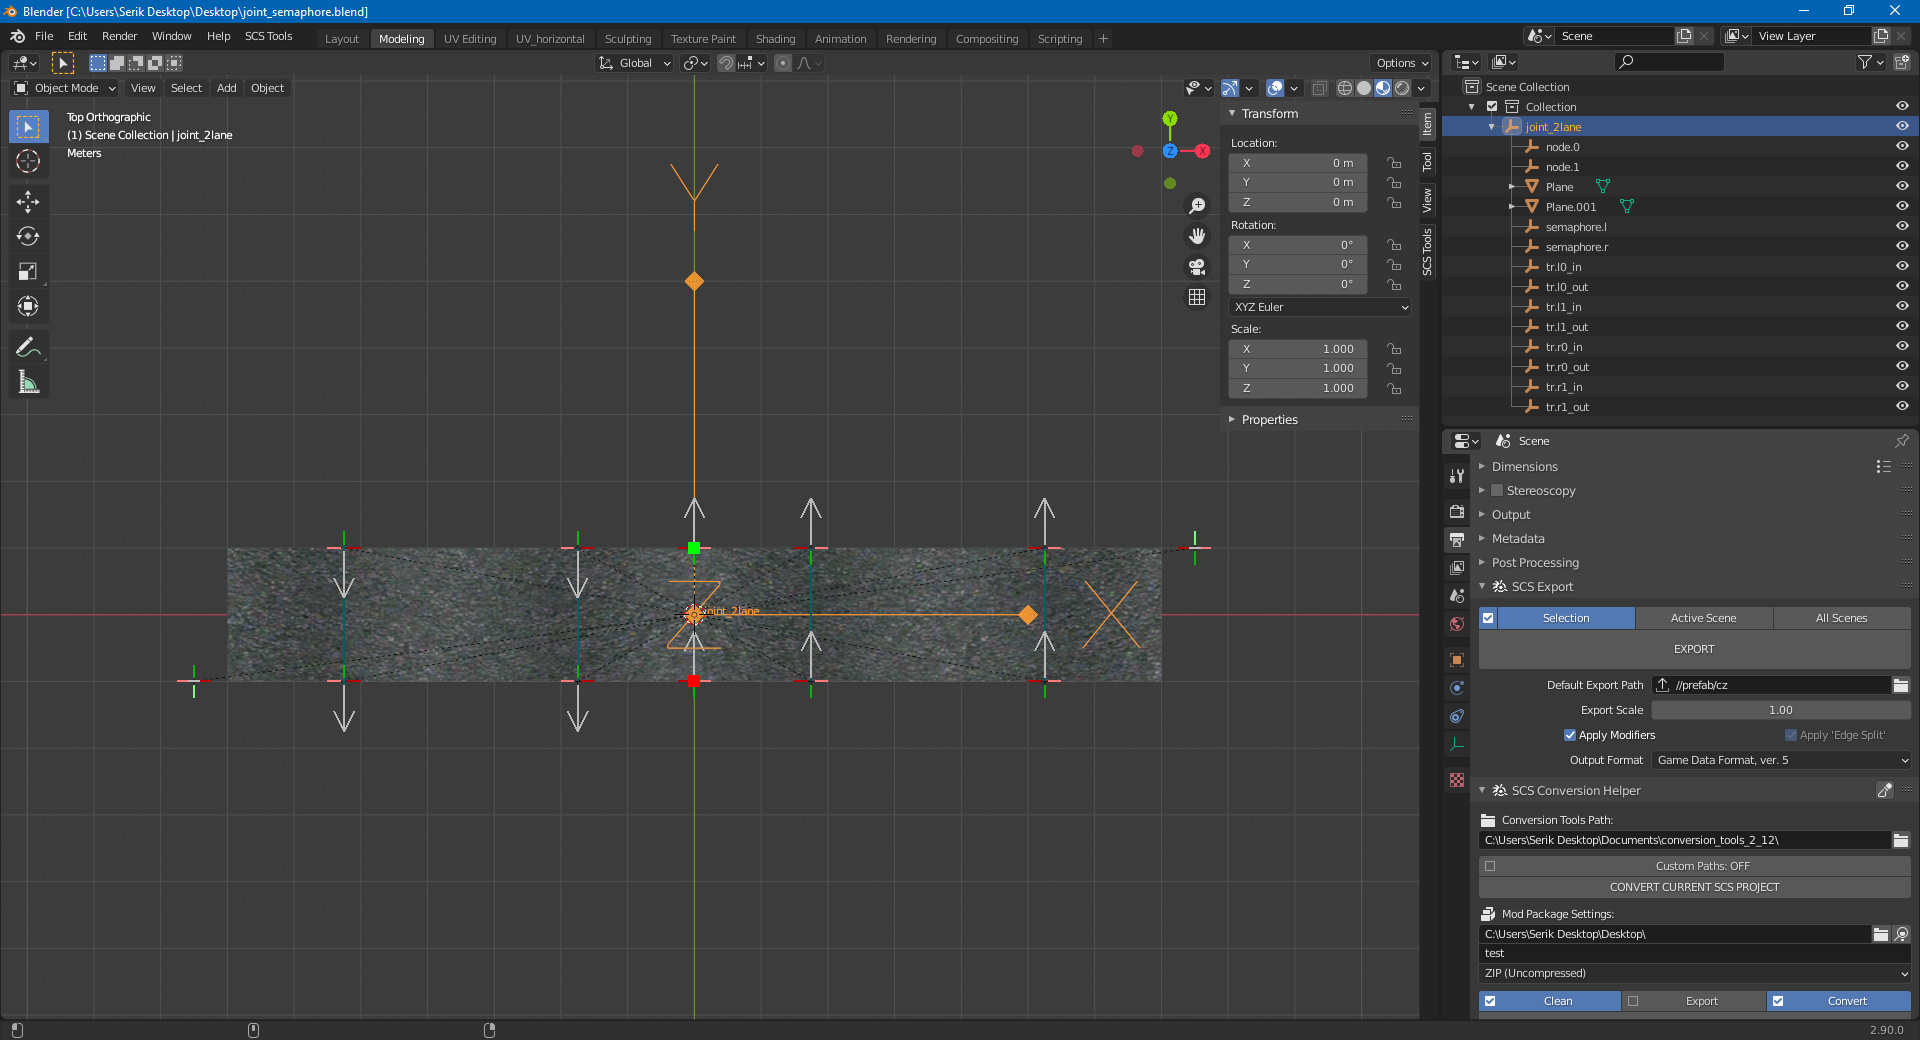This screenshot has width=1920, height=1040.
Task: Select the Scale tool
Action: click(28, 272)
